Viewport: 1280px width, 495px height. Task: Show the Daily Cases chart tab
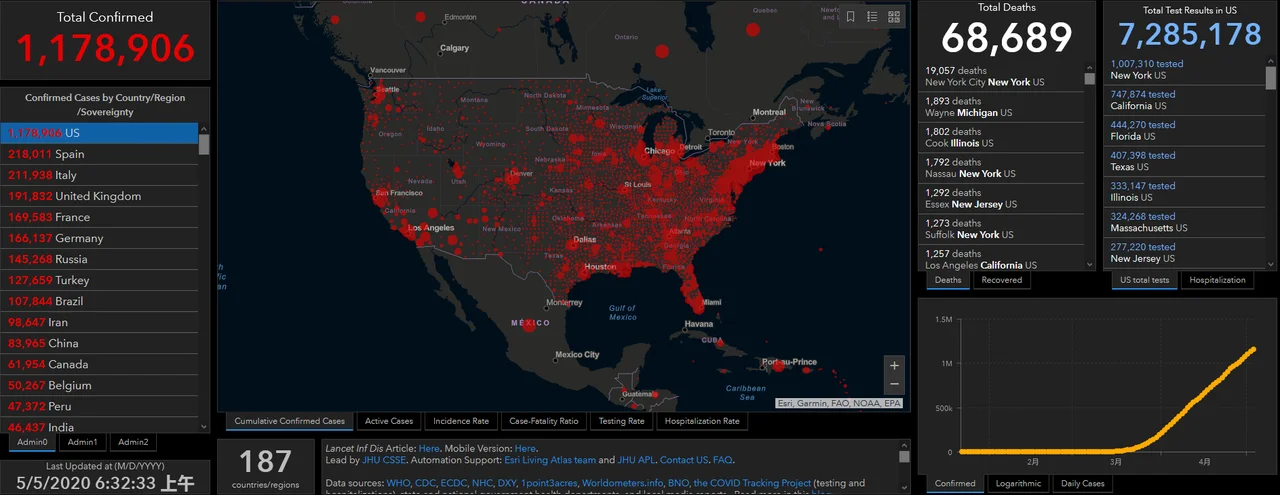tap(1083, 484)
